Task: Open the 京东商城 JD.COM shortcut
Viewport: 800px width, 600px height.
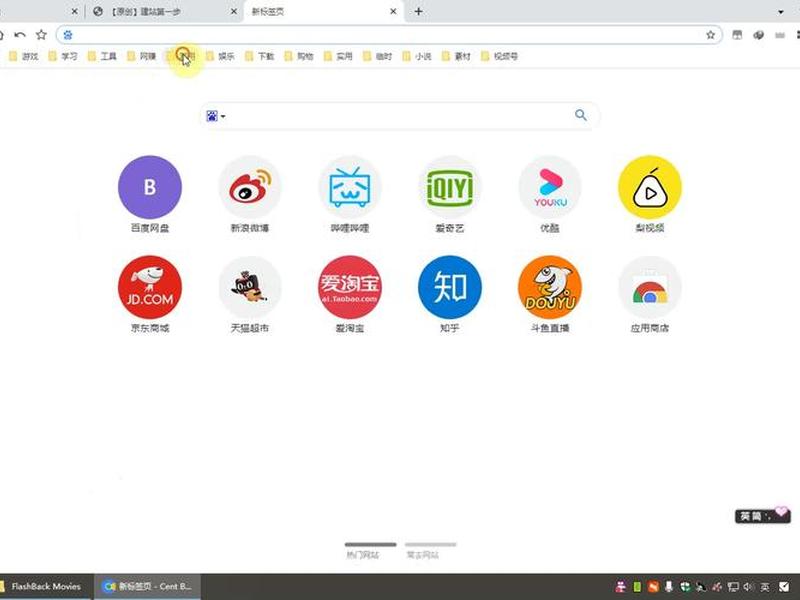Action: pyautogui.click(x=149, y=294)
